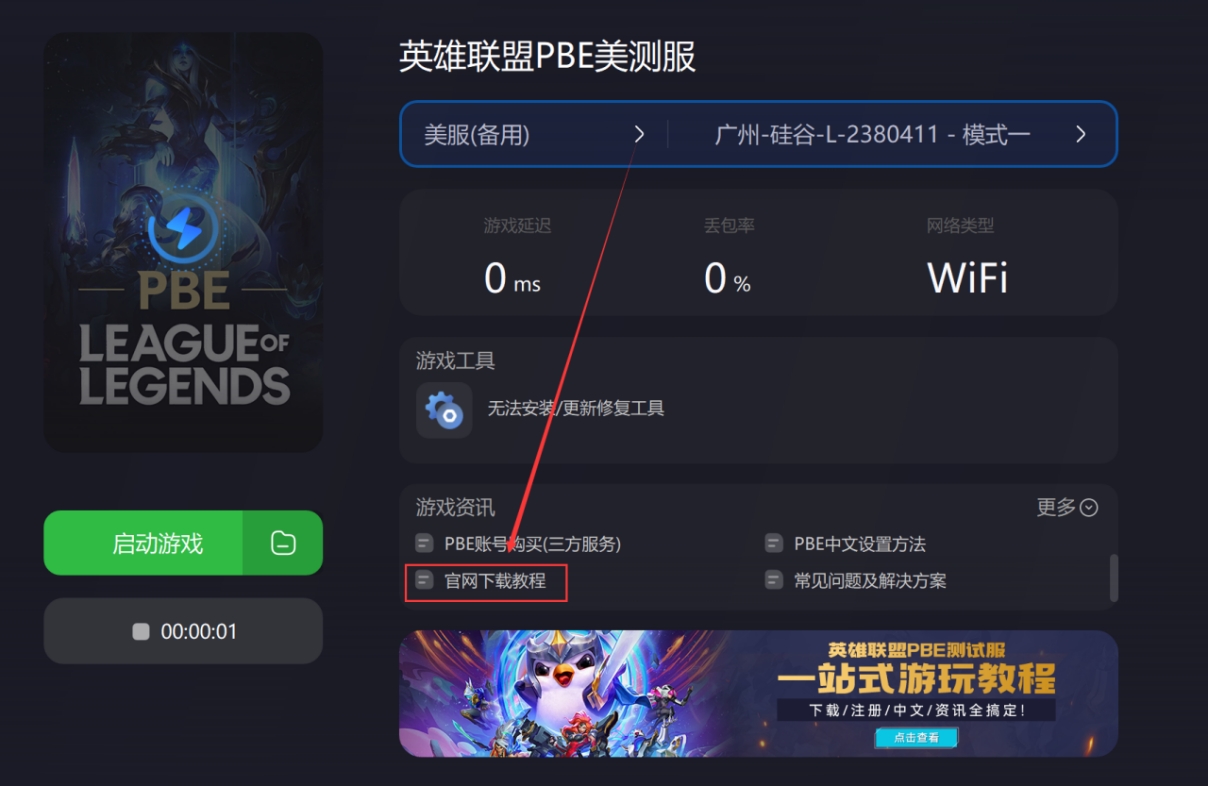Open PBE账号购买(三方服务) link

tap(533, 544)
